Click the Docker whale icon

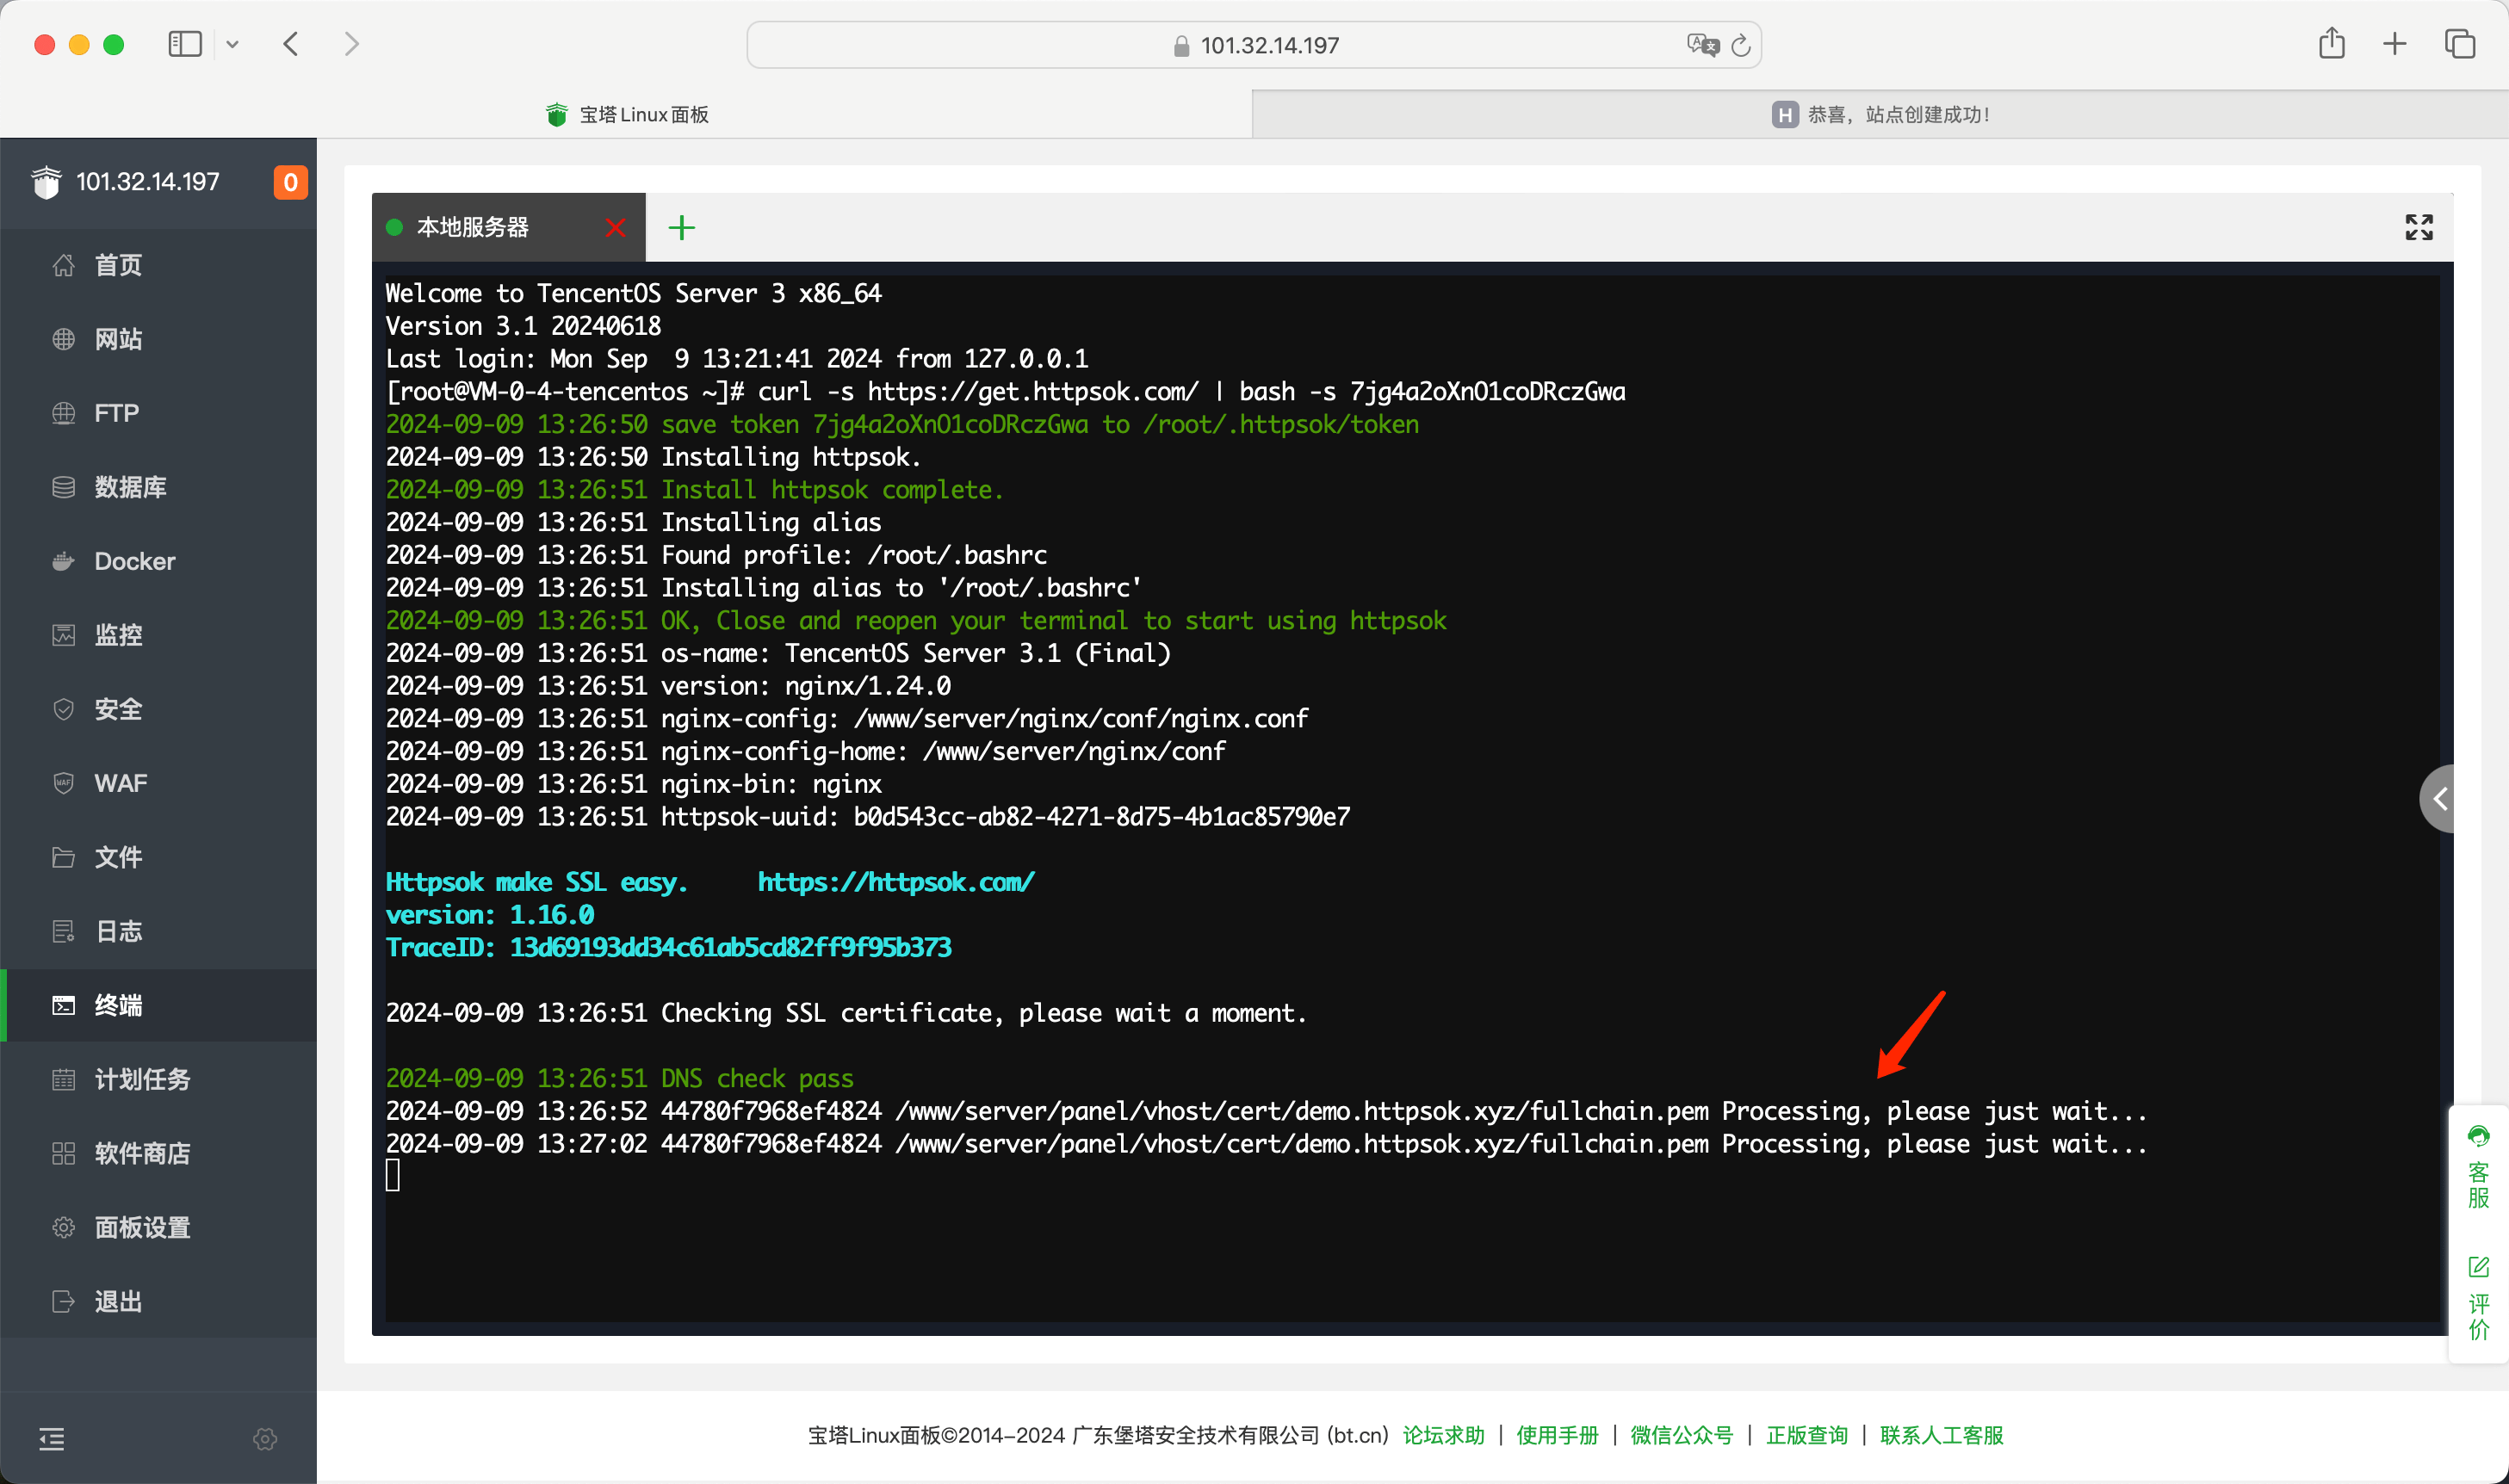(x=63, y=561)
